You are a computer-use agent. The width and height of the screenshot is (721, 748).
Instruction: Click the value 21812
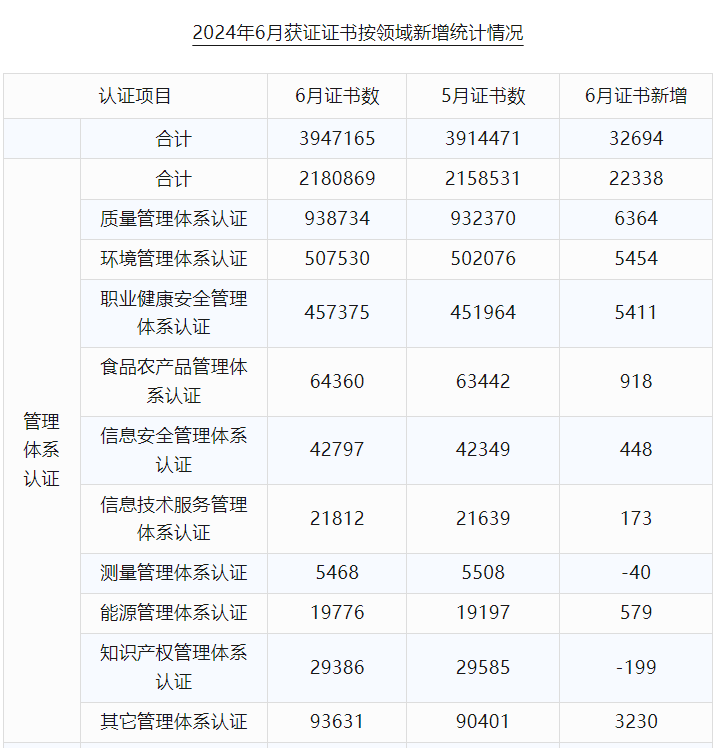point(337,518)
